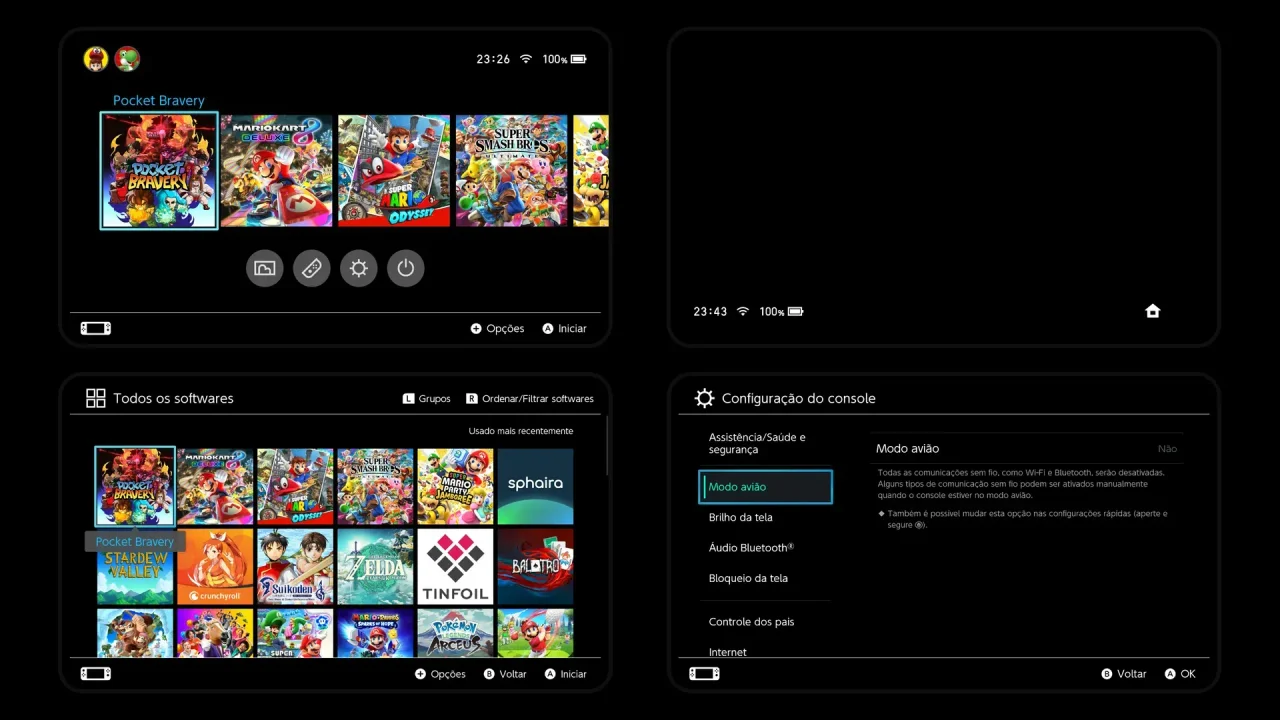Open system settings gear on home screen

tap(359, 268)
